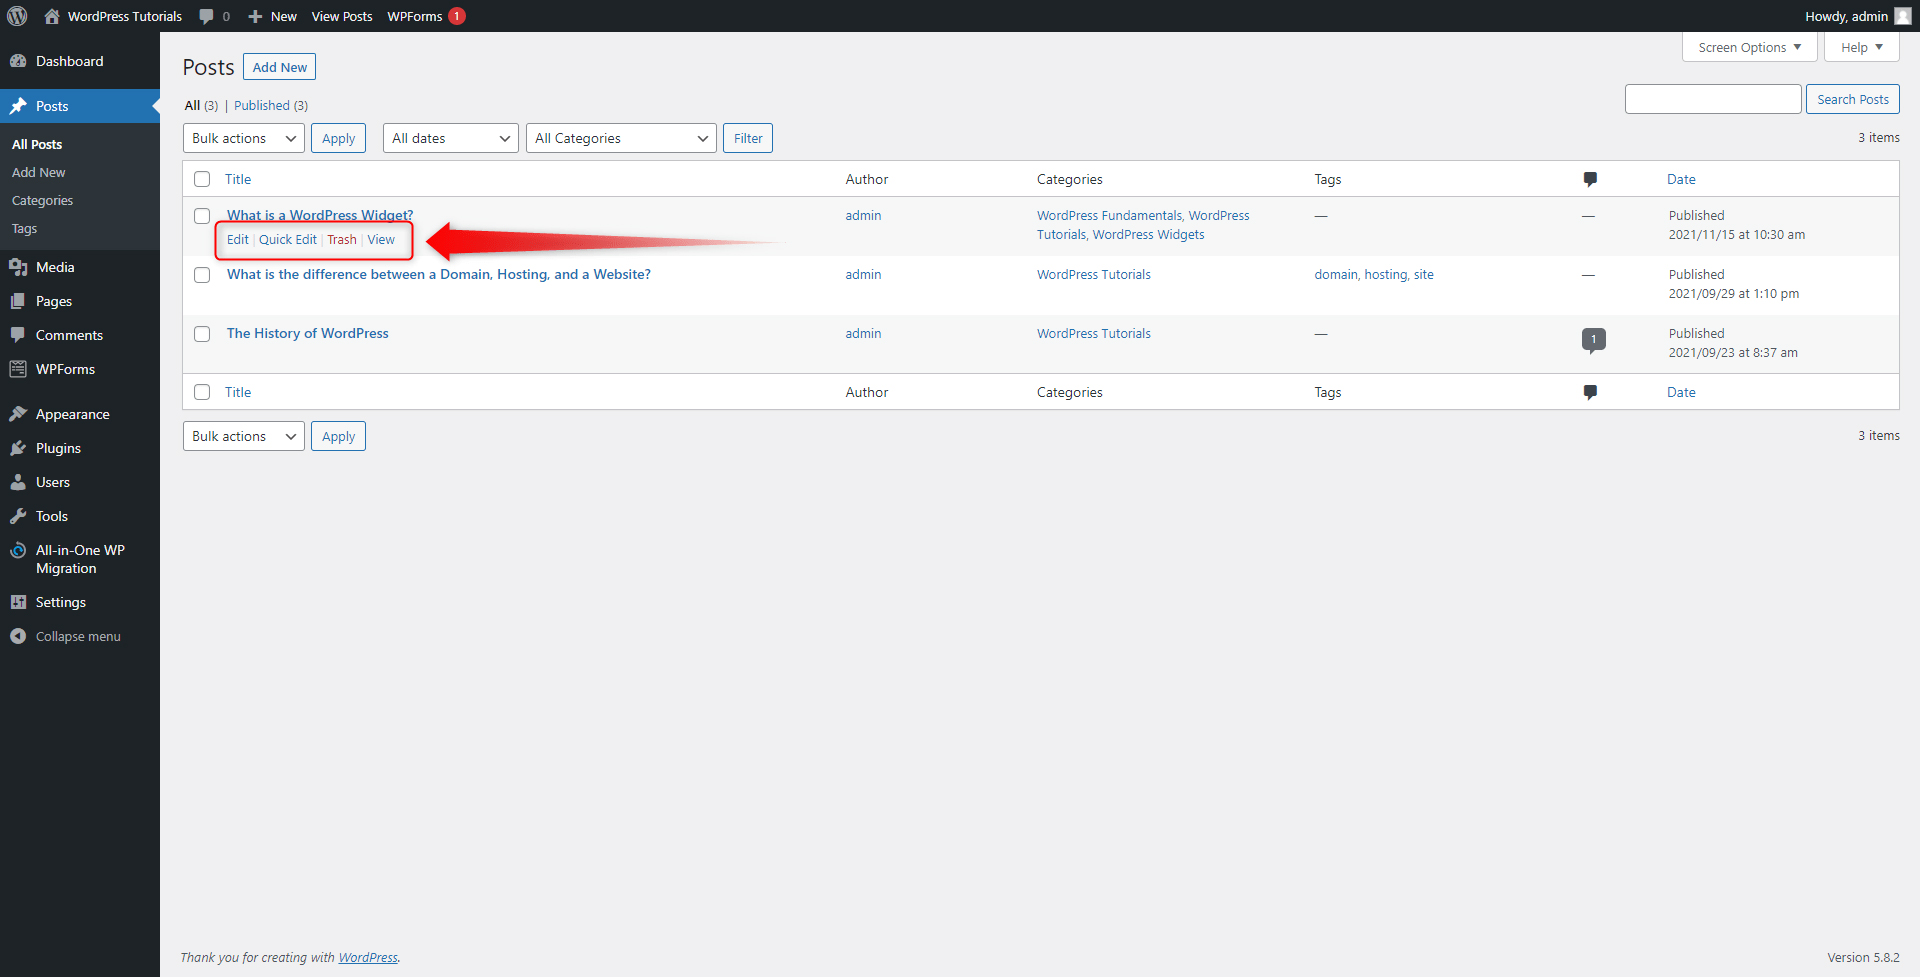This screenshot has height=977, width=1920.
Task: Click the WordPress link in footer
Action: (368, 957)
